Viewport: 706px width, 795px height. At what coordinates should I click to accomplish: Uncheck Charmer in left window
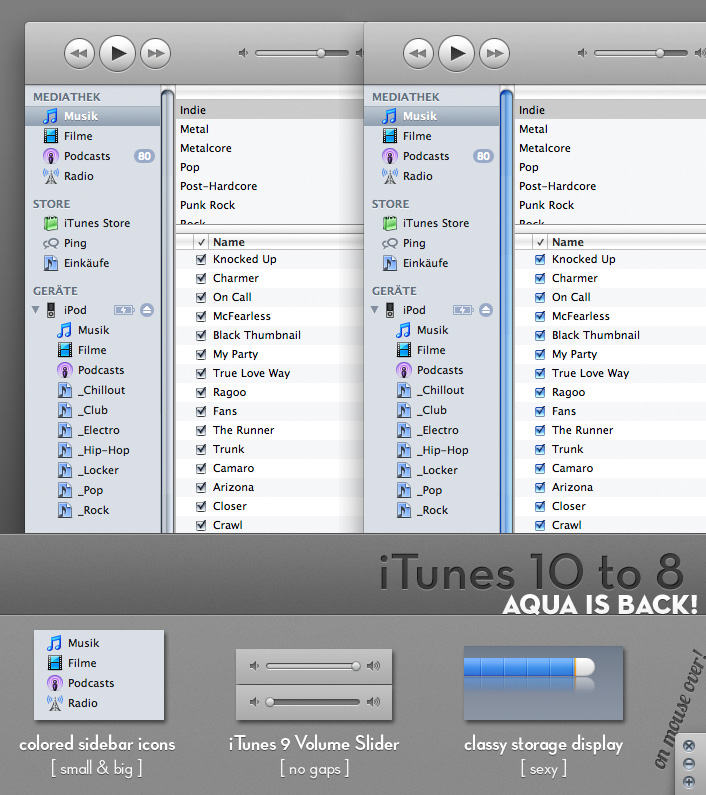(x=201, y=278)
